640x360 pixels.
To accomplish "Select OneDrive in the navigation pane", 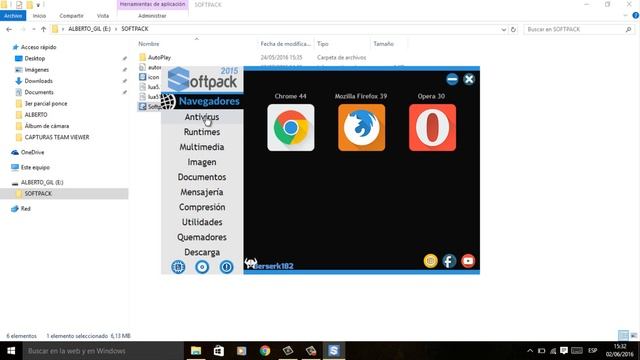I will pyautogui.click(x=32, y=152).
